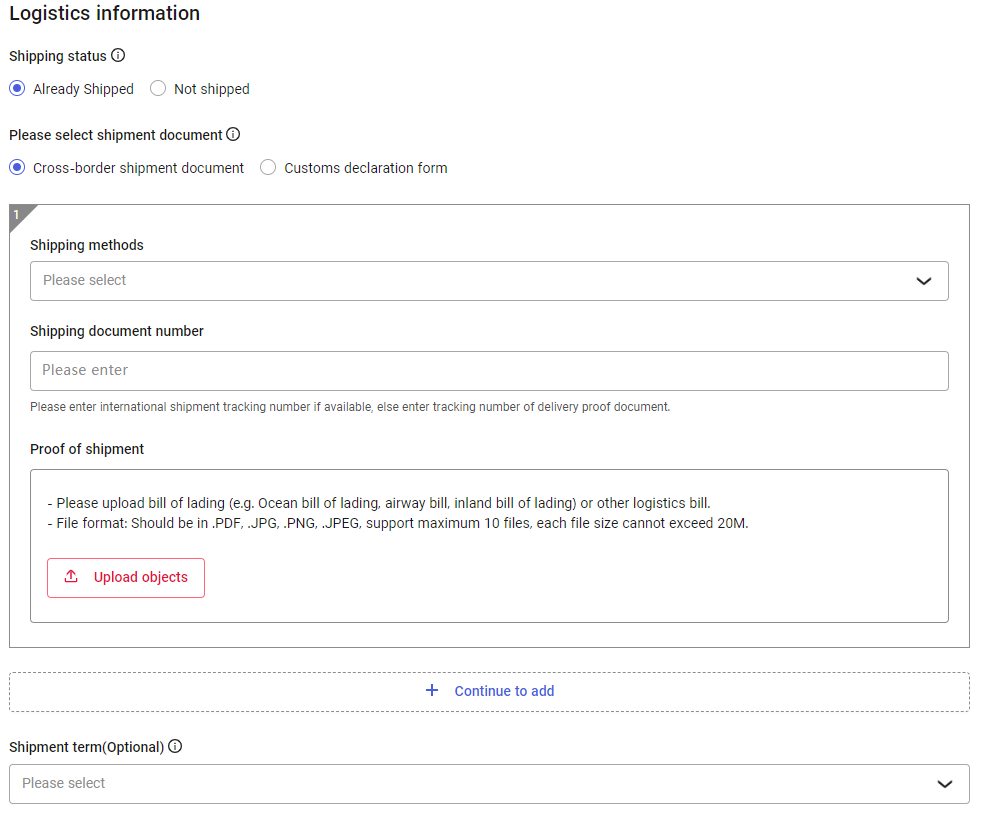Click the number 1 corner badge

click(17, 214)
